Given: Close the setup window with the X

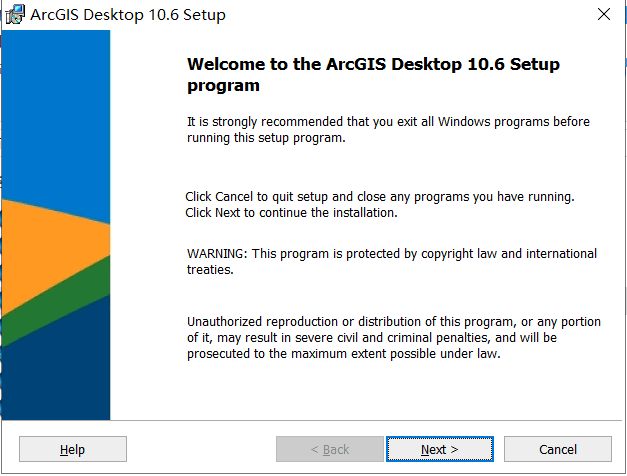Looking at the screenshot, I should [603, 14].
